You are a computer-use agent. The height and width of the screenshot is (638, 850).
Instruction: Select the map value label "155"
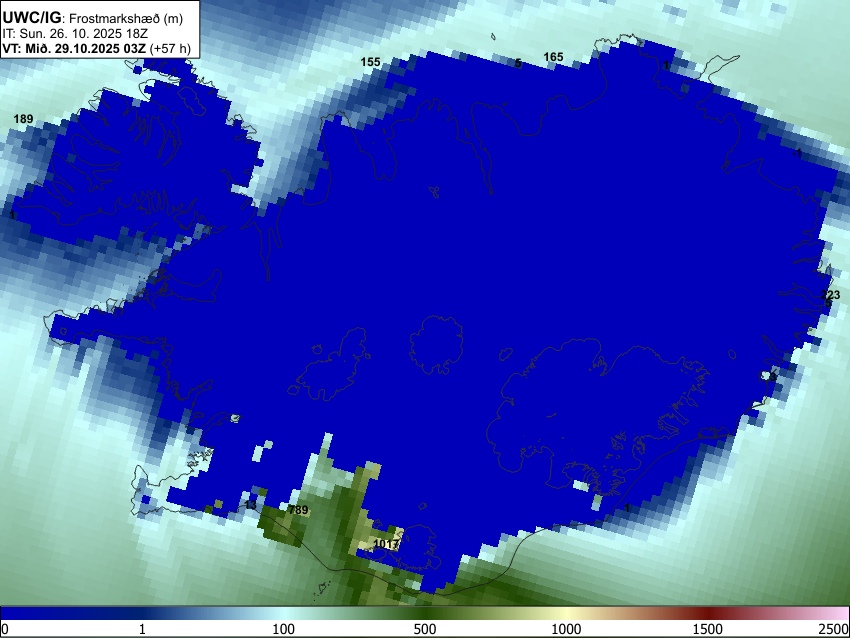(x=370, y=62)
